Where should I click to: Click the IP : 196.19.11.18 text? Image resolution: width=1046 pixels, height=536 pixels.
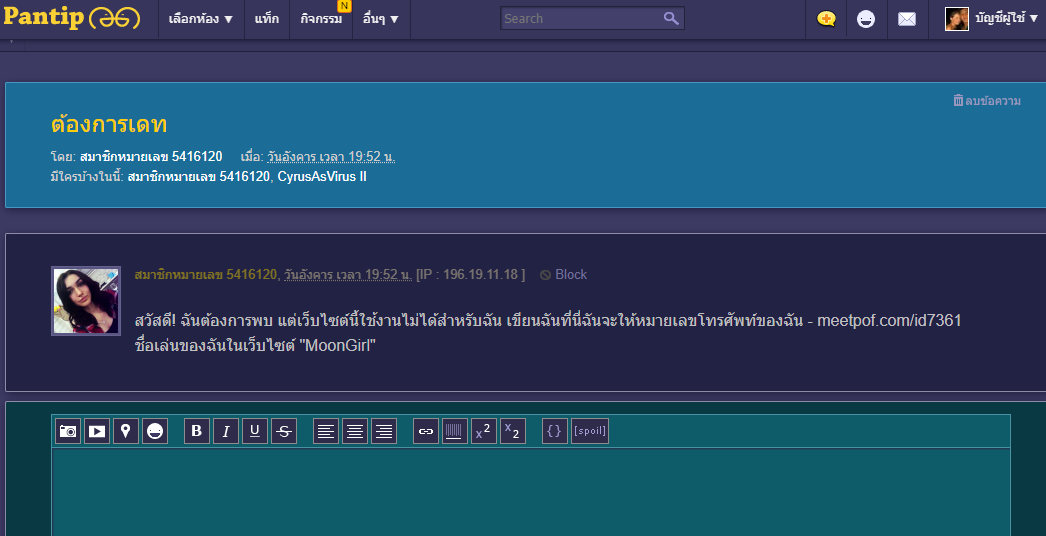tap(470, 274)
